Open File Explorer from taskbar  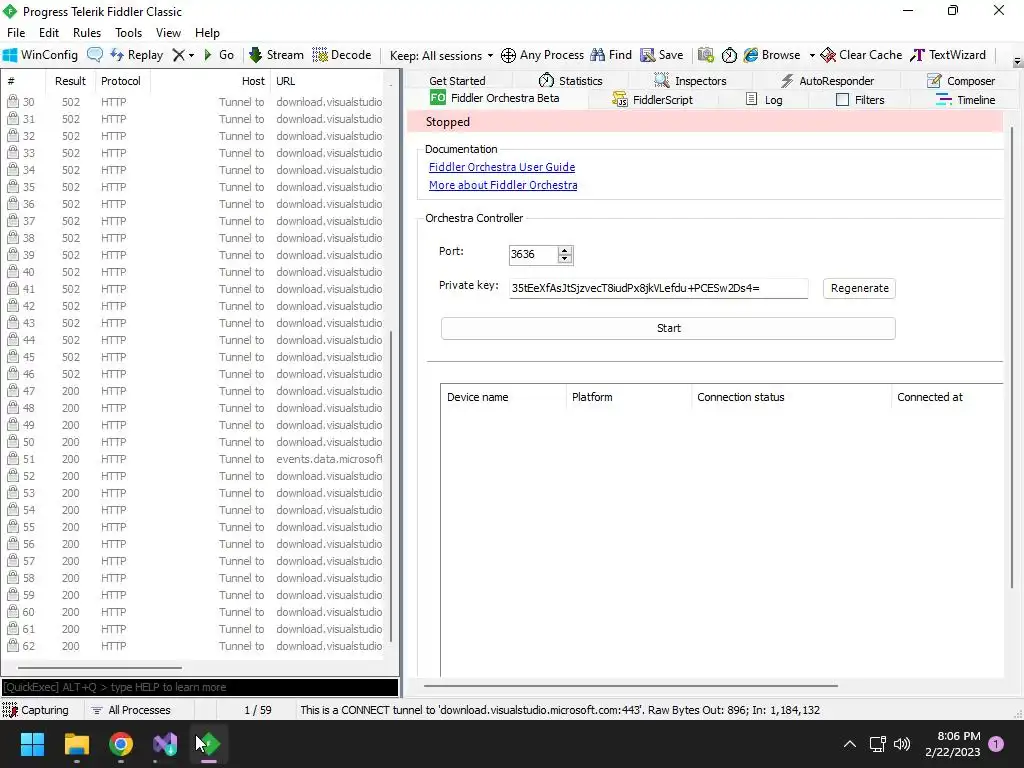tap(76, 744)
